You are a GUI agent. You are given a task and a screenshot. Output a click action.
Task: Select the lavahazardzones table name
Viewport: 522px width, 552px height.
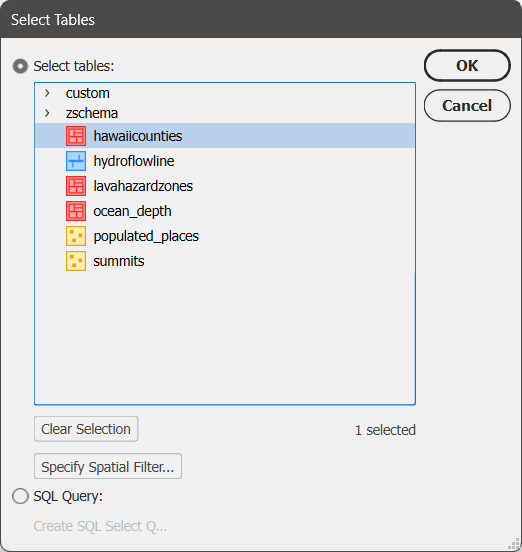(143, 186)
